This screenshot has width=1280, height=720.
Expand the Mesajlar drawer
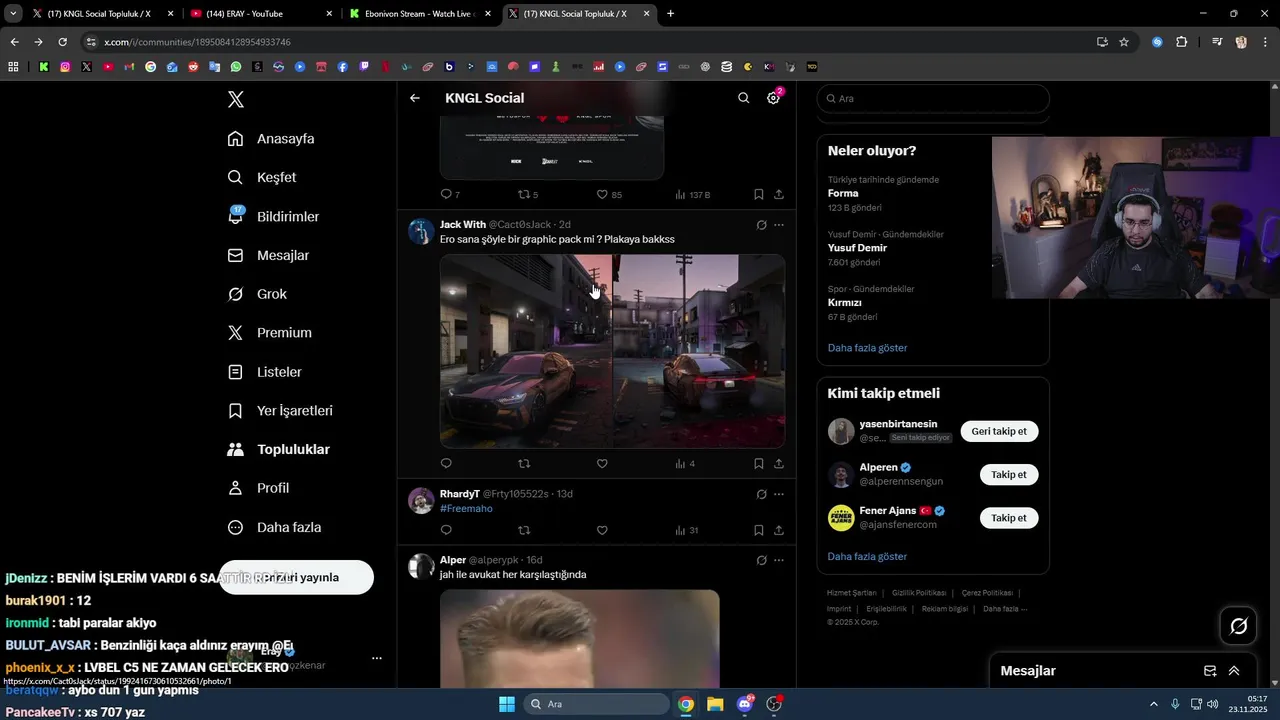coord(1234,671)
